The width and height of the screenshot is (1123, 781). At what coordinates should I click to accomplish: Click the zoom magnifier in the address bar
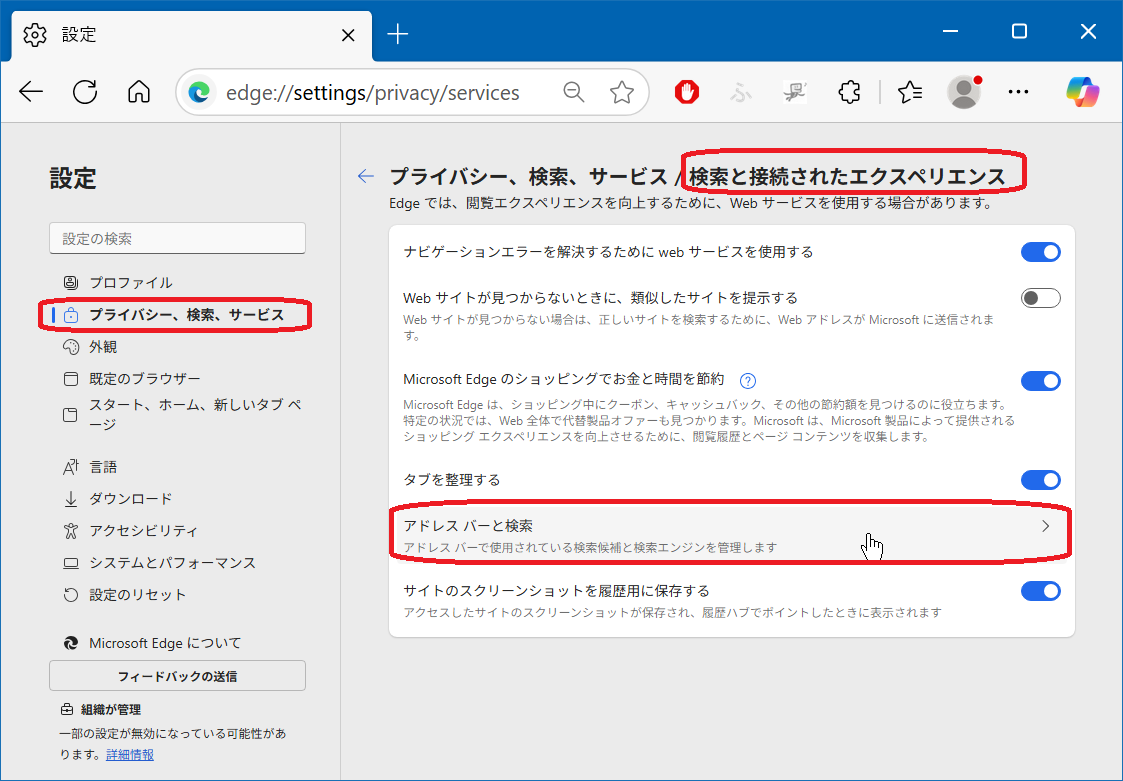pyautogui.click(x=574, y=93)
